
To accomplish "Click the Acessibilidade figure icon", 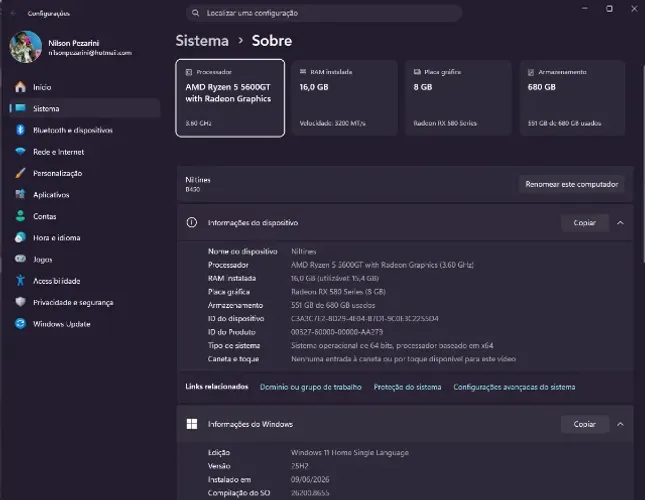I will click(x=20, y=280).
